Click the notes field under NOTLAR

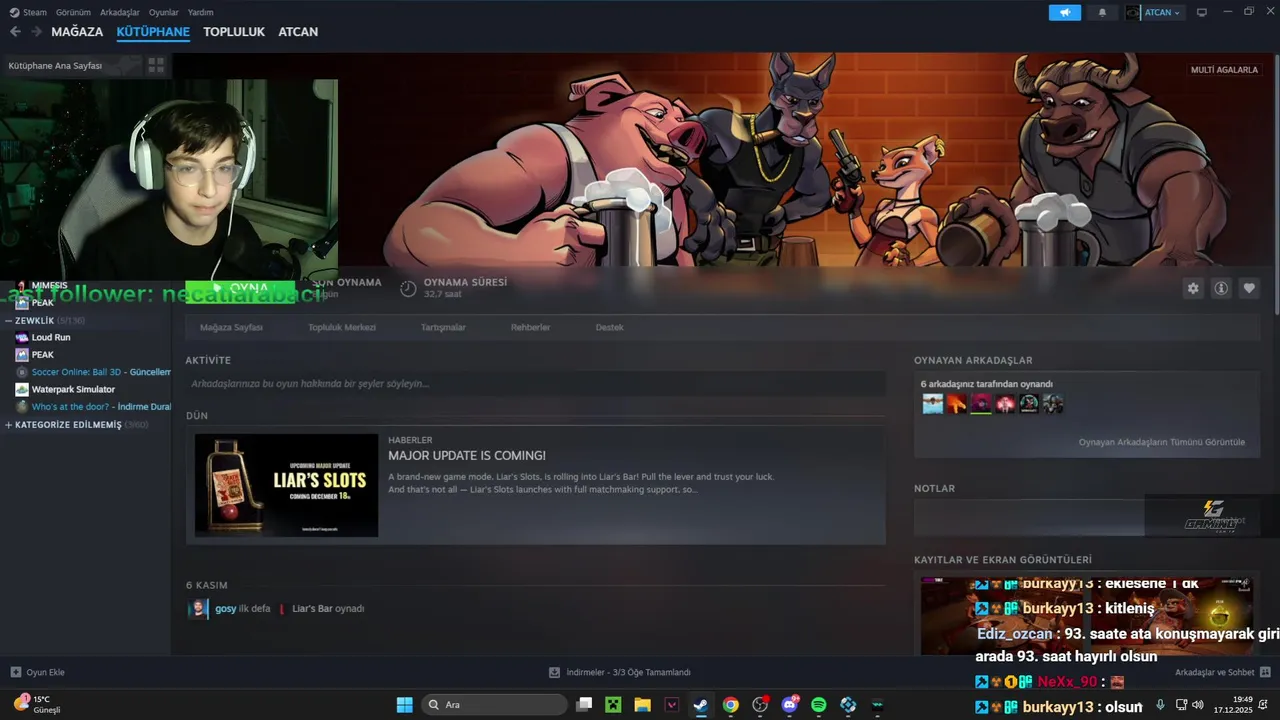coord(1085,518)
